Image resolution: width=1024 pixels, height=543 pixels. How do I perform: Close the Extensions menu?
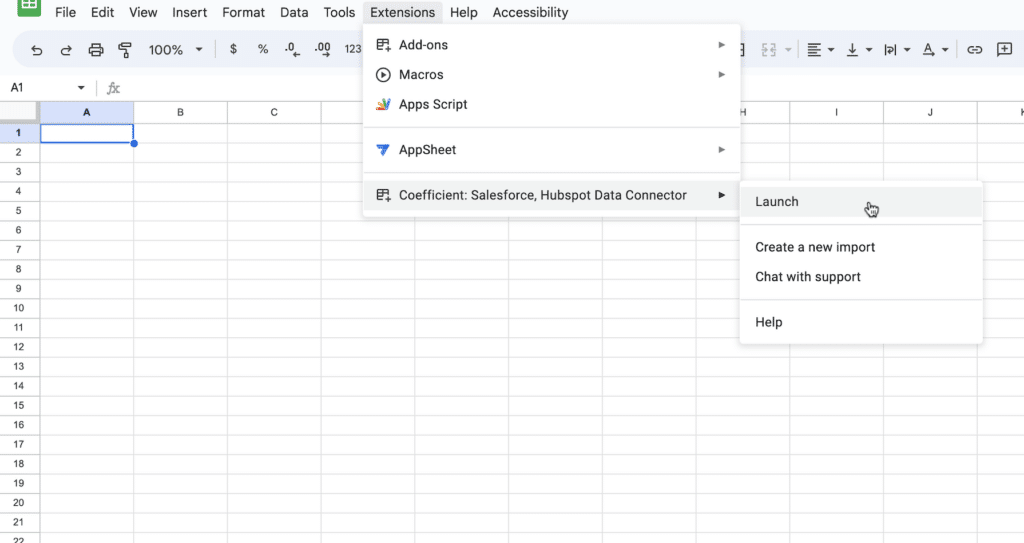click(402, 12)
